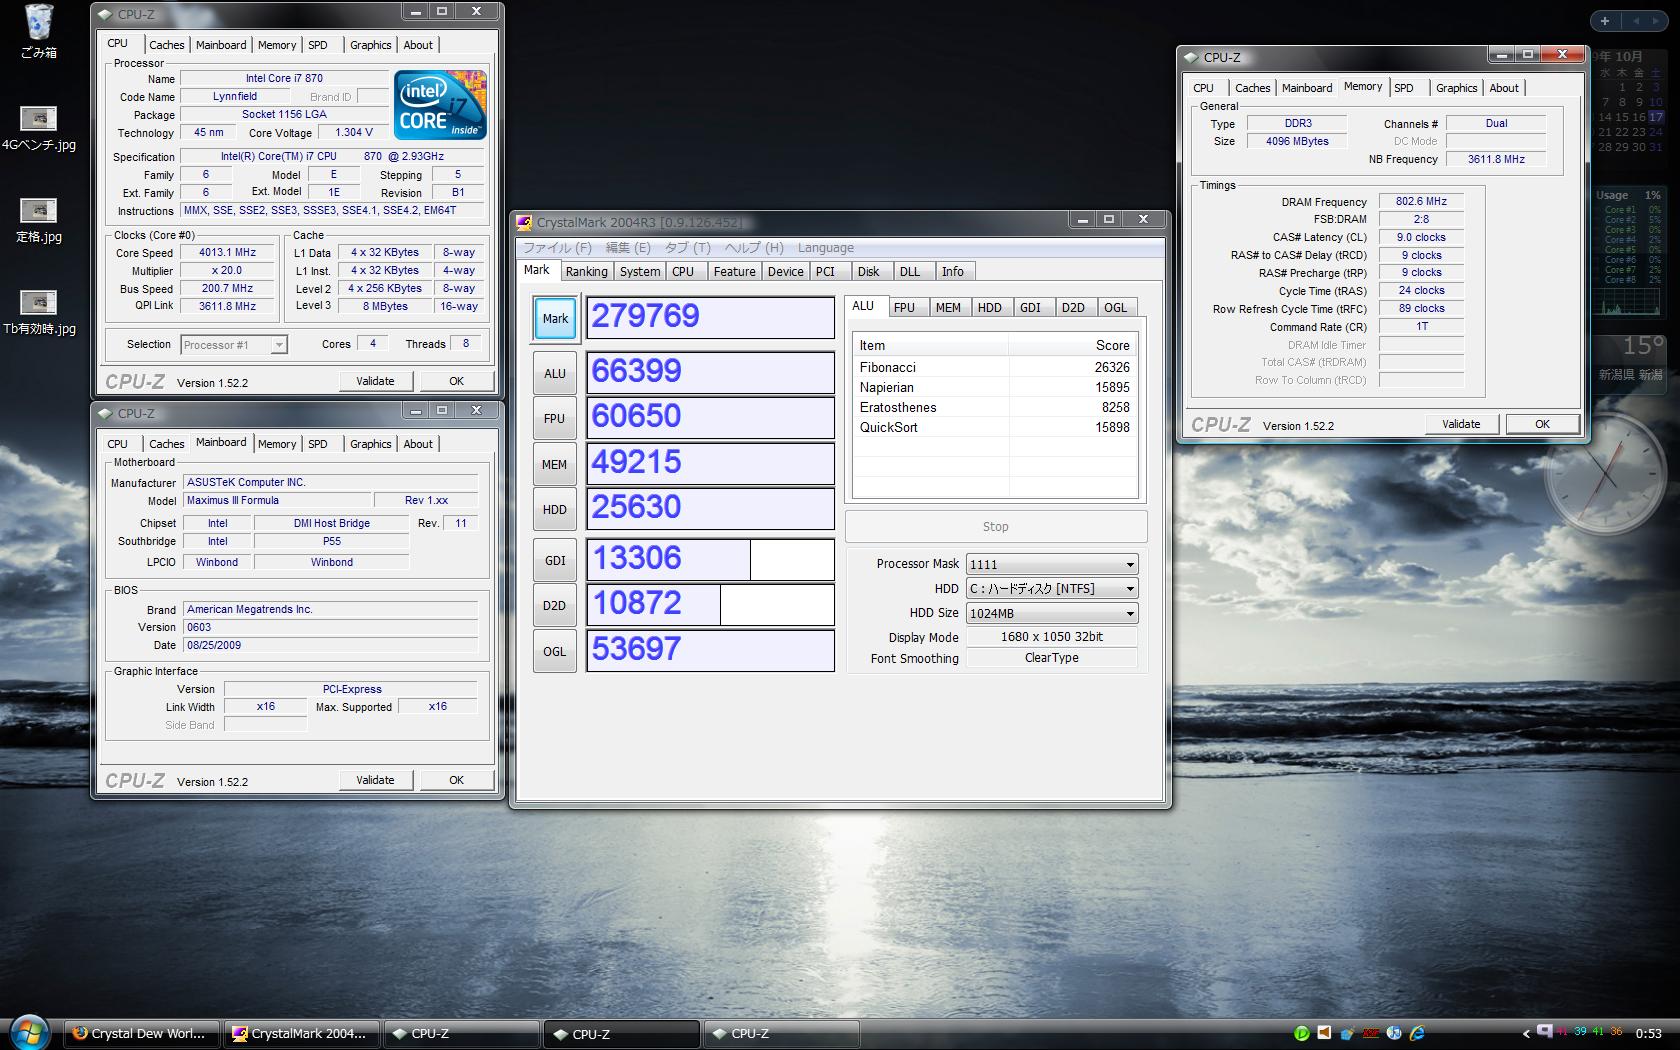Launch Internet Explorer from the quick launch tray
Image resolution: width=1680 pixels, height=1050 pixels.
[x=1416, y=1033]
